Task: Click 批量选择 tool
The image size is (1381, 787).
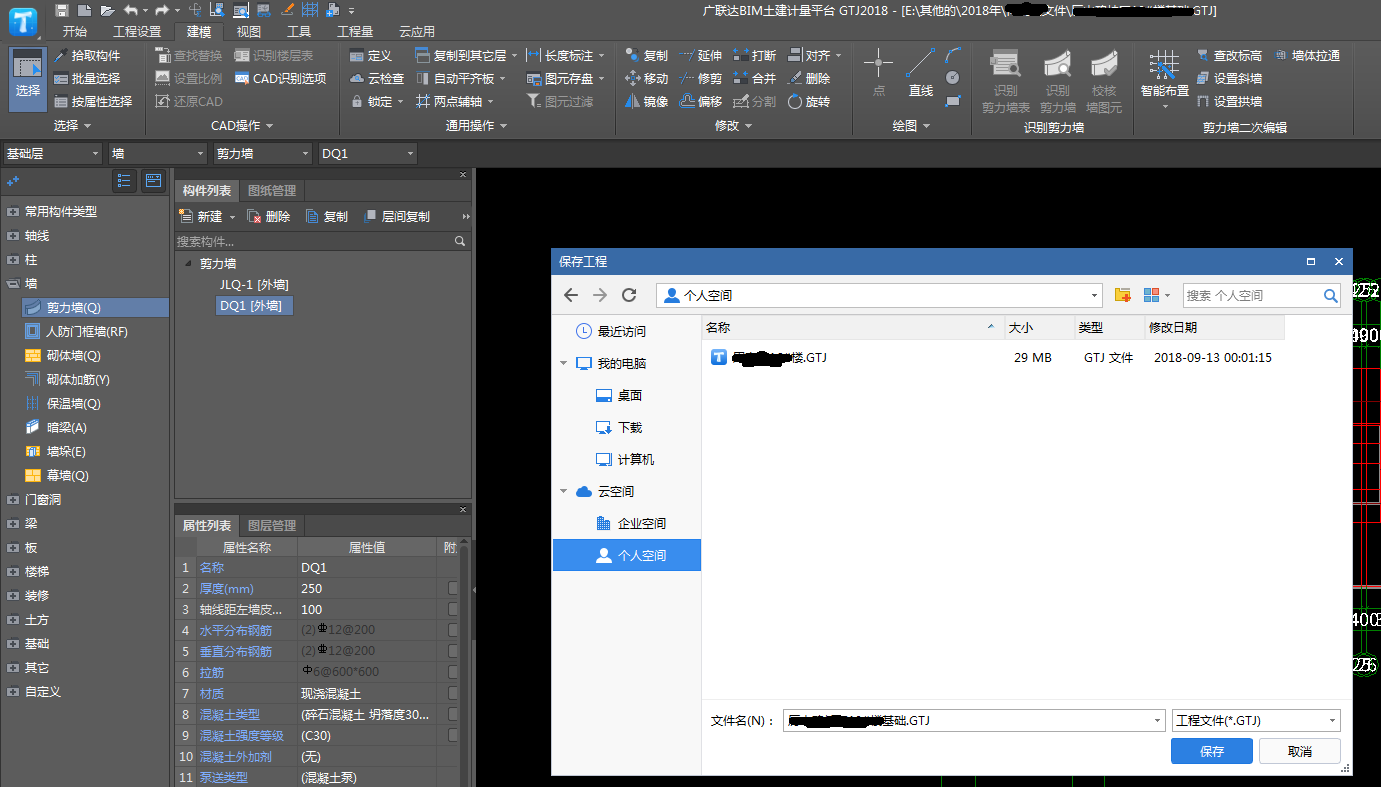Action: point(87,78)
